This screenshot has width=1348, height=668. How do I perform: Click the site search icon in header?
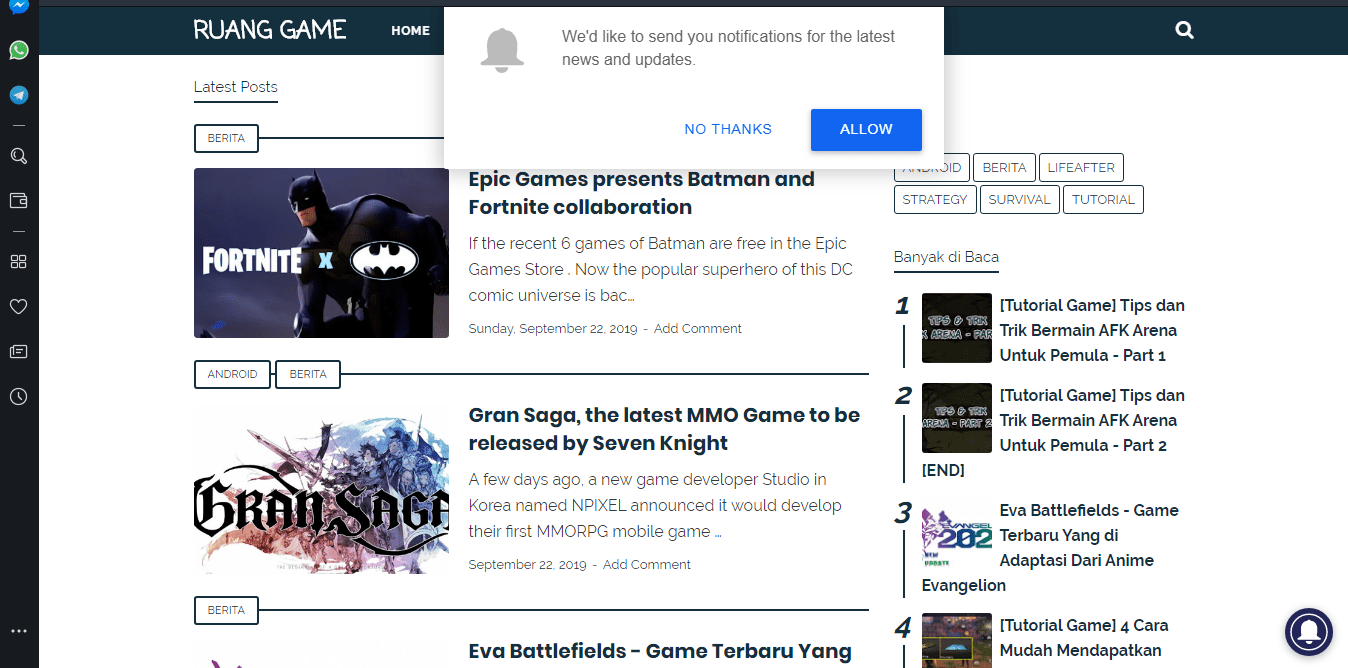1185,30
